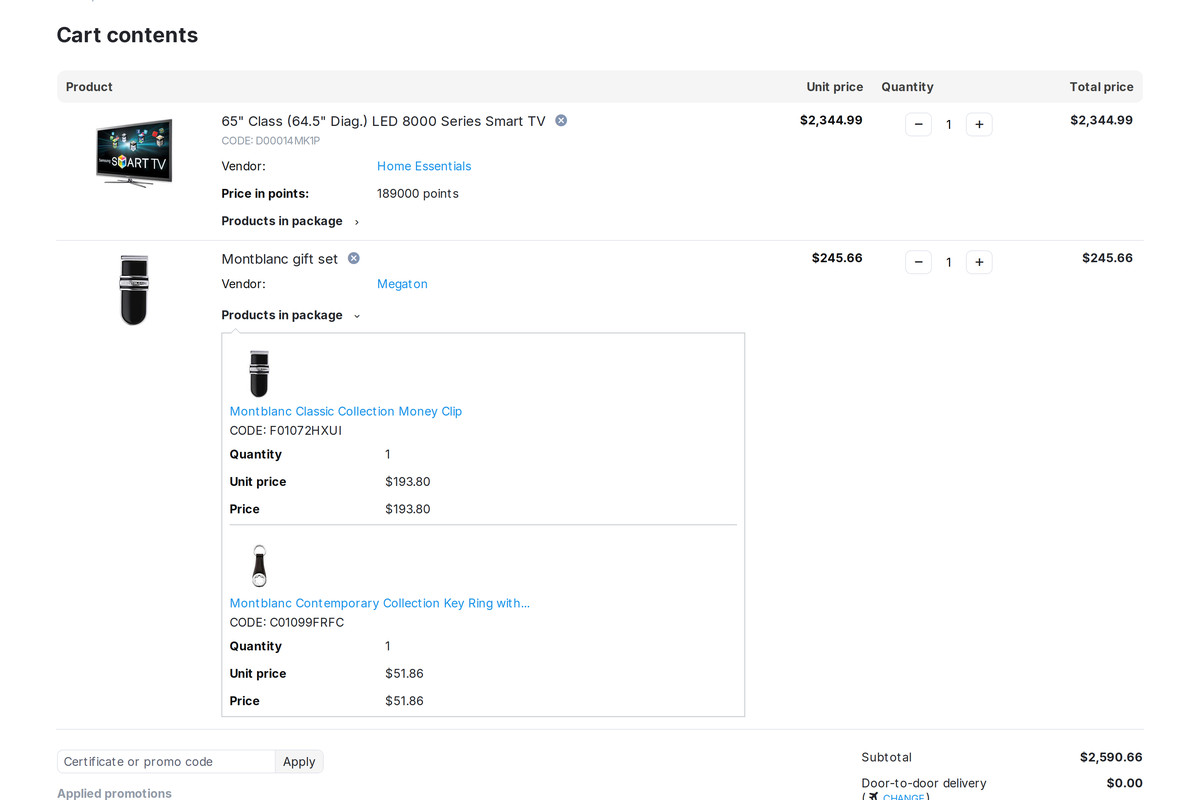Increase Smart TV quantity with plus button
Screen dimensions: 1200x800
click(979, 124)
